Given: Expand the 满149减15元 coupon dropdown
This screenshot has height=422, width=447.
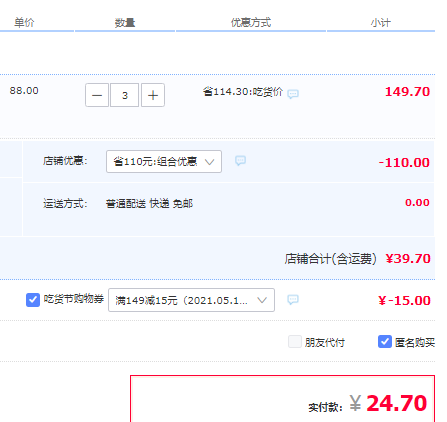Looking at the screenshot, I should (x=191, y=300).
